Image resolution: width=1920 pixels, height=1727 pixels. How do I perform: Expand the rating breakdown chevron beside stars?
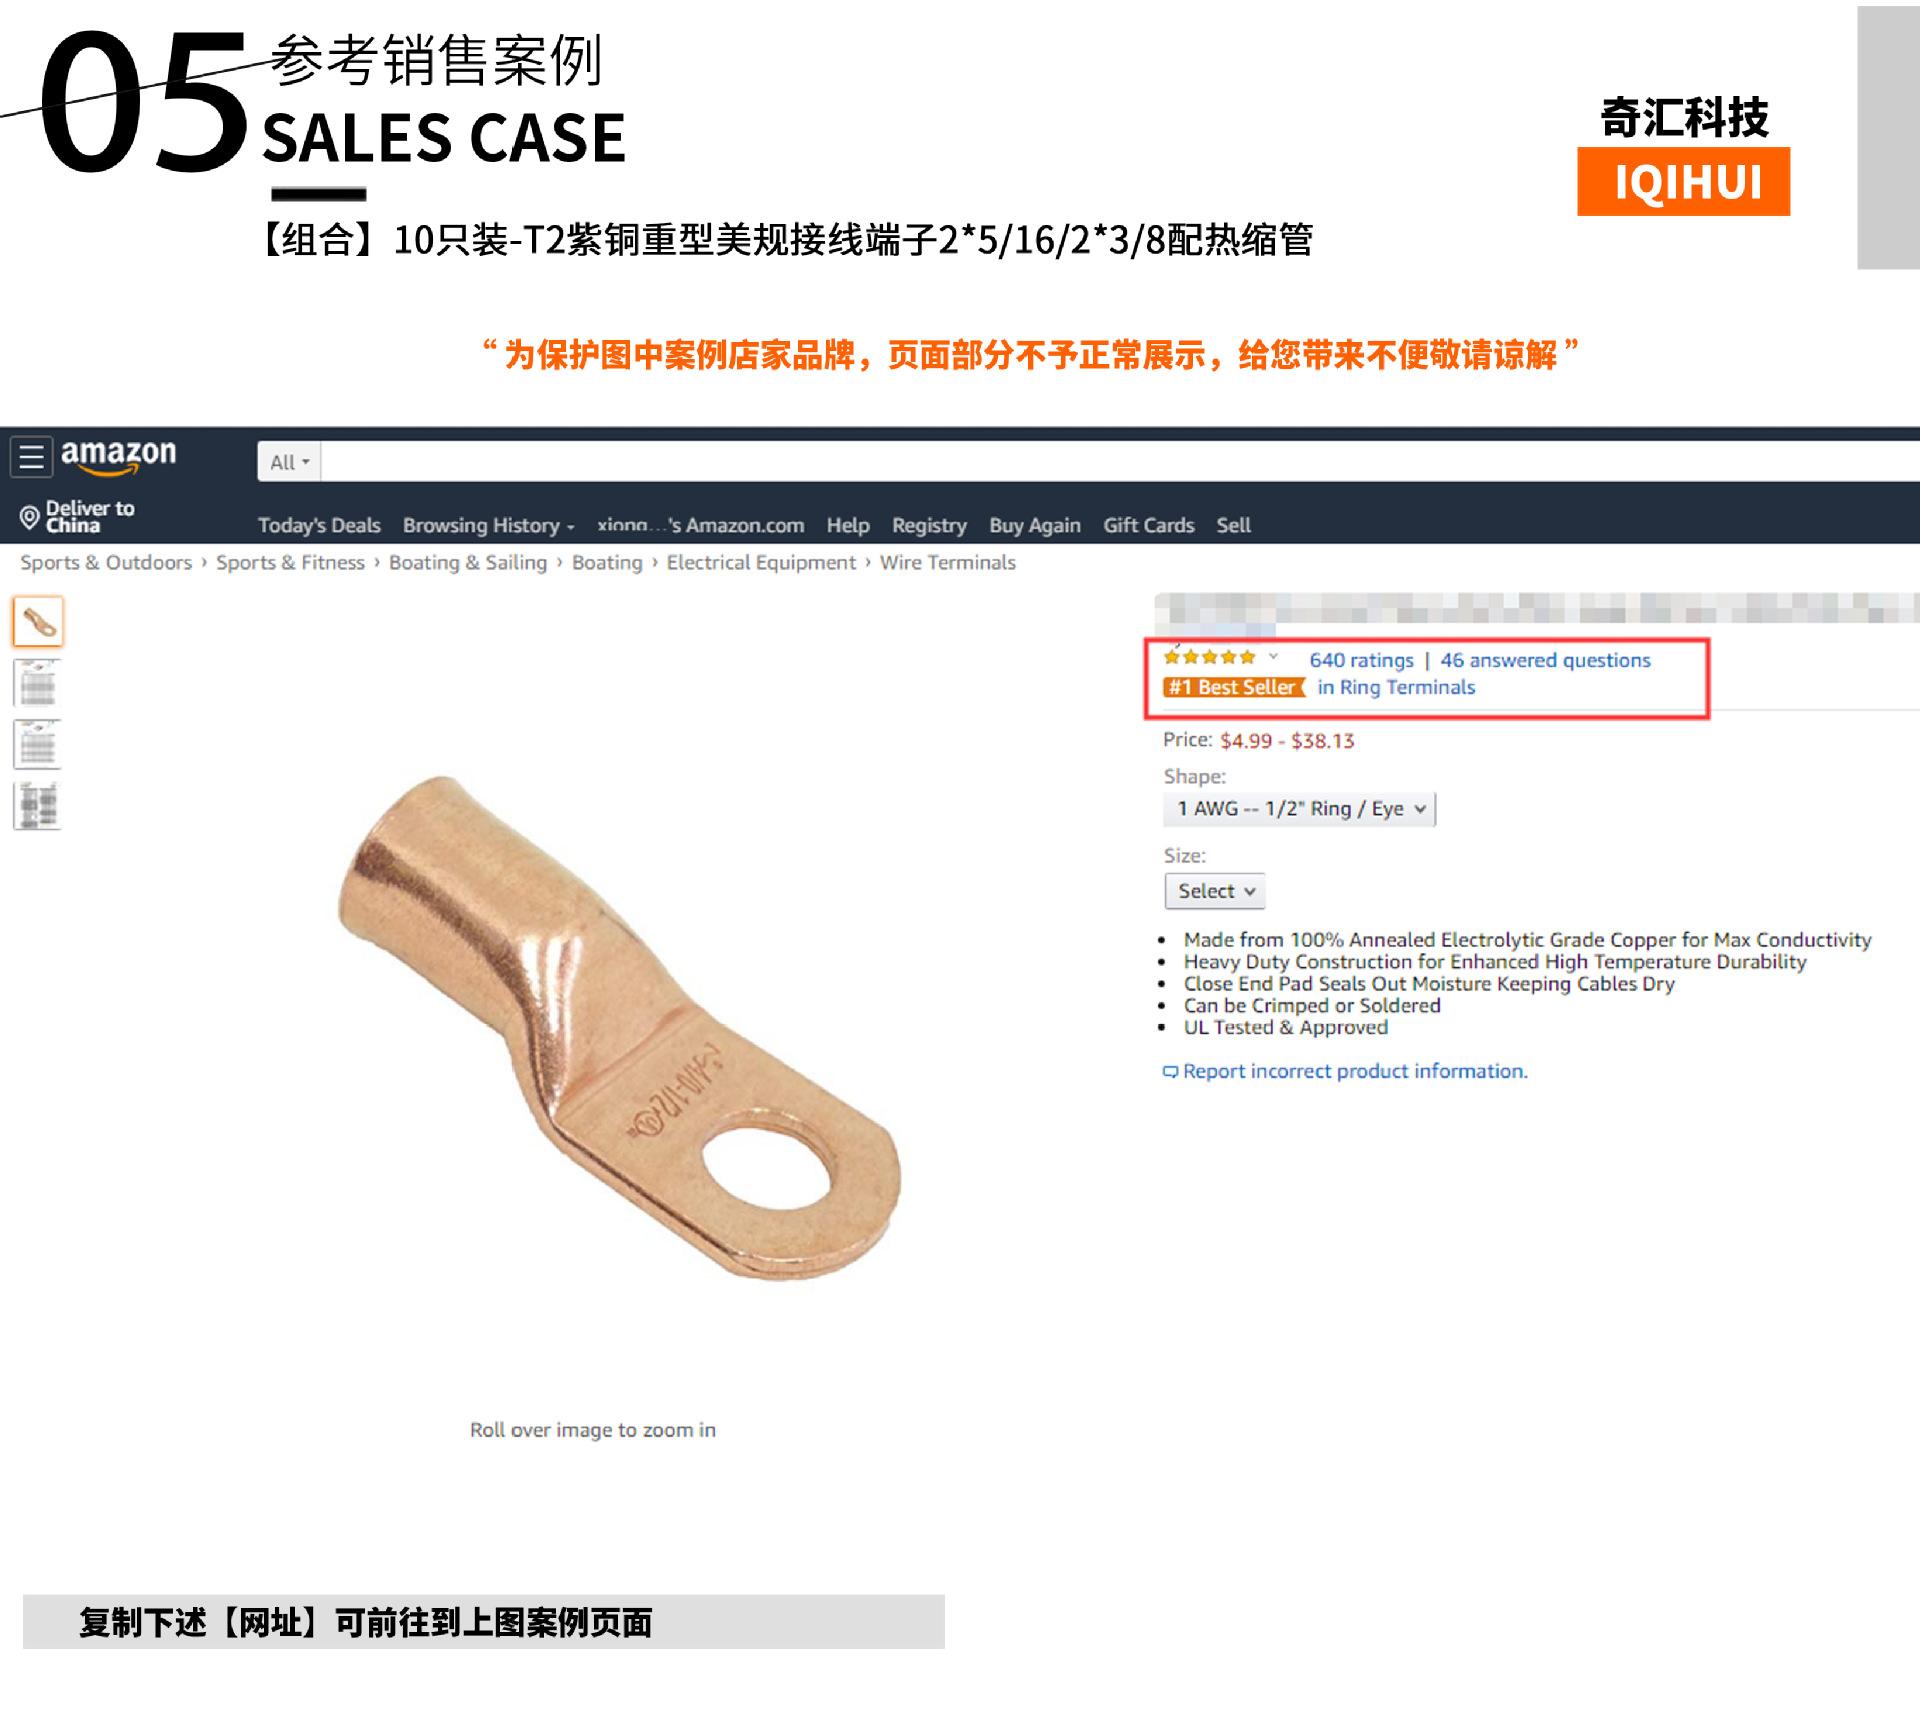tap(1273, 657)
